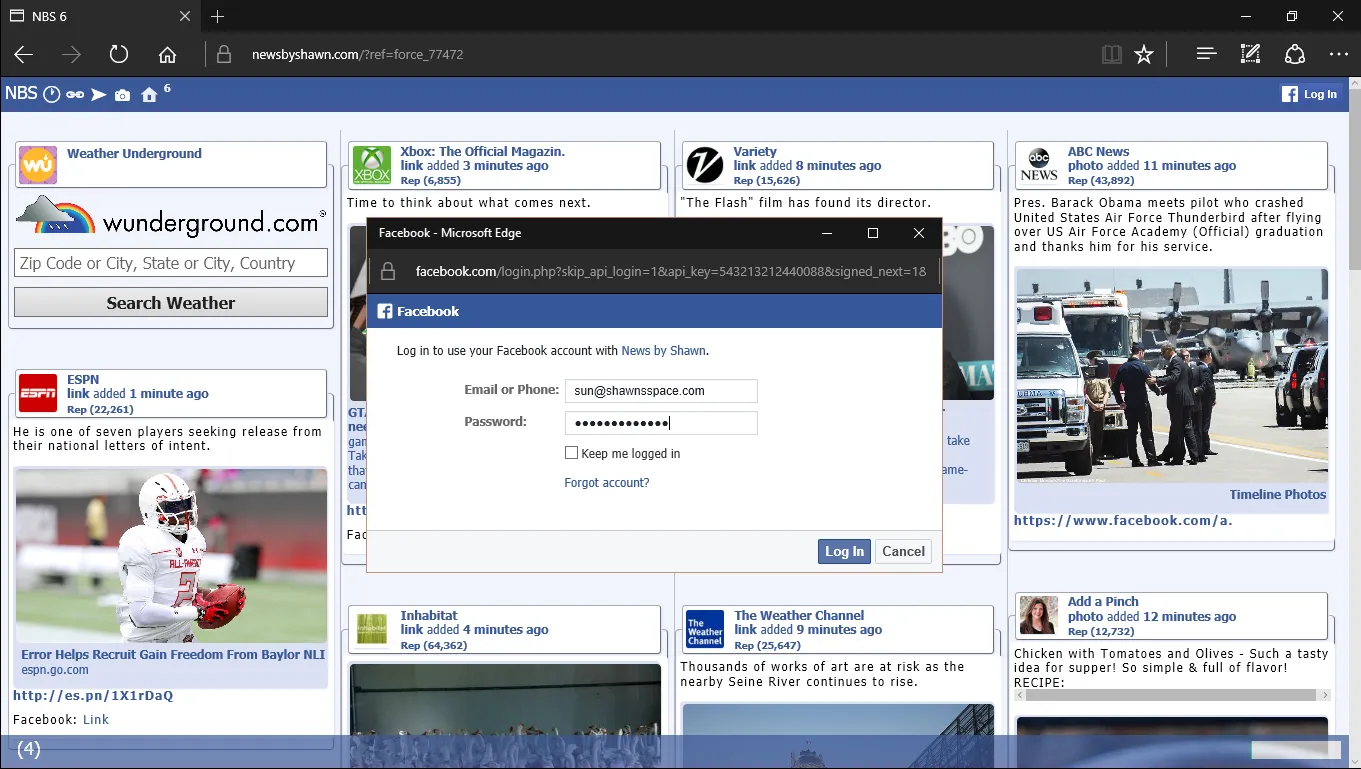Viewport: 1361px width, 769px height.
Task: Click the Search Weather button
Action: pyautogui.click(x=171, y=303)
